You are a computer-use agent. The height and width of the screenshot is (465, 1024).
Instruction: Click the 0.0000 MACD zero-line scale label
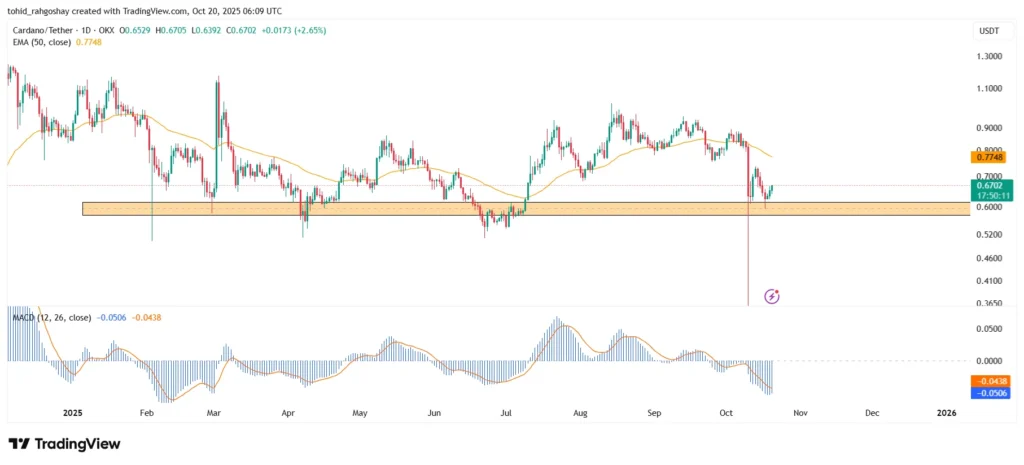click(x=988, y=360)
